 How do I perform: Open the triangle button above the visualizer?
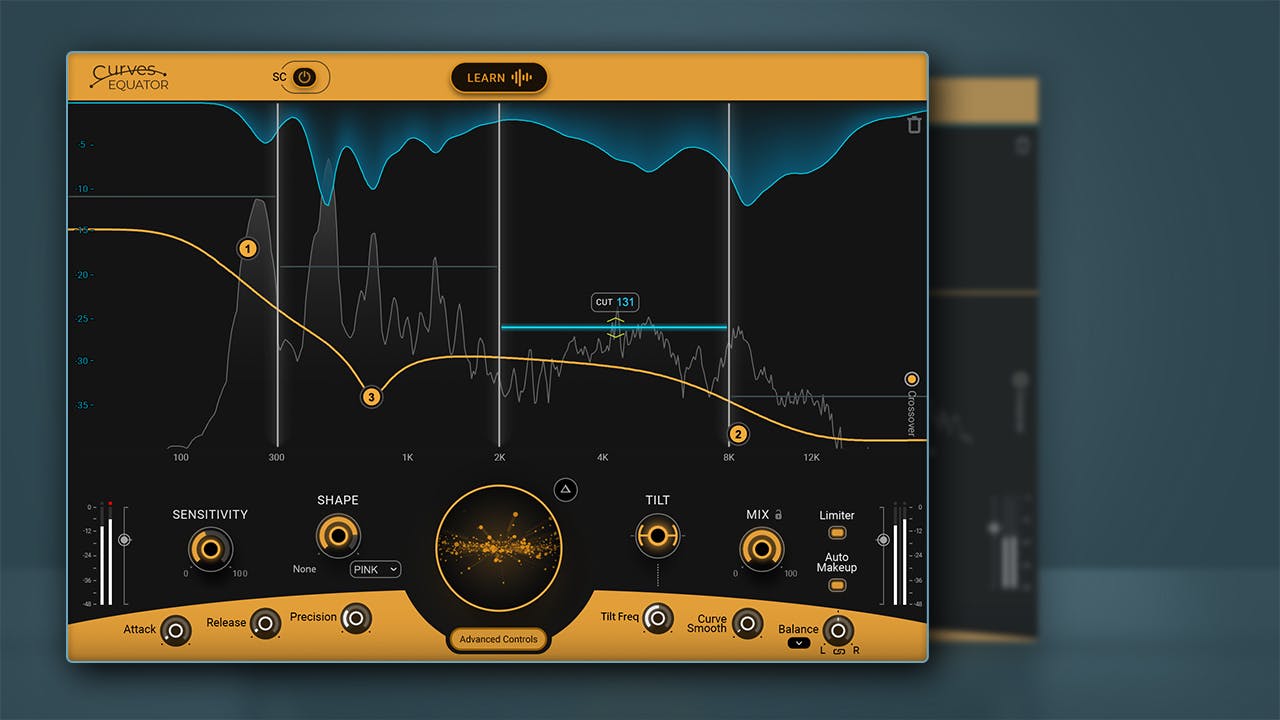(x=564, y=489)
